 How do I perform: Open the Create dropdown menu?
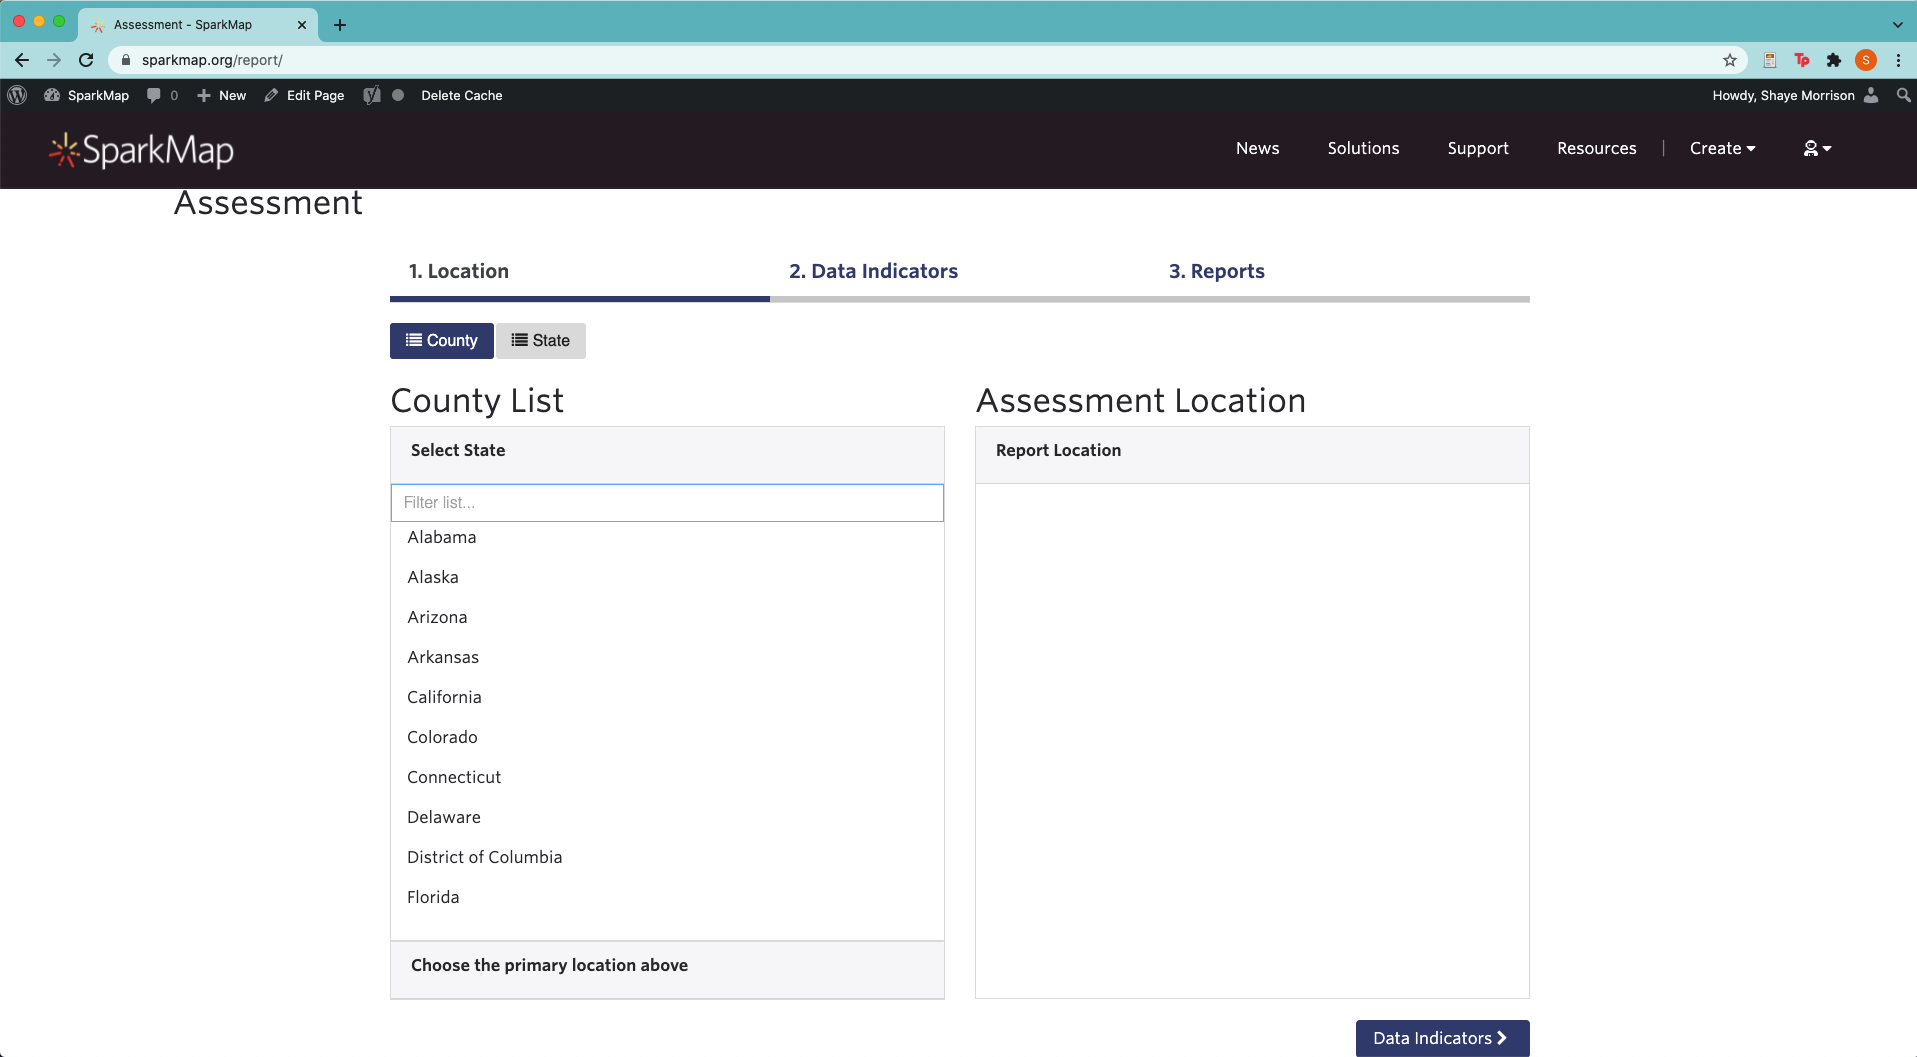[1722, 148]
